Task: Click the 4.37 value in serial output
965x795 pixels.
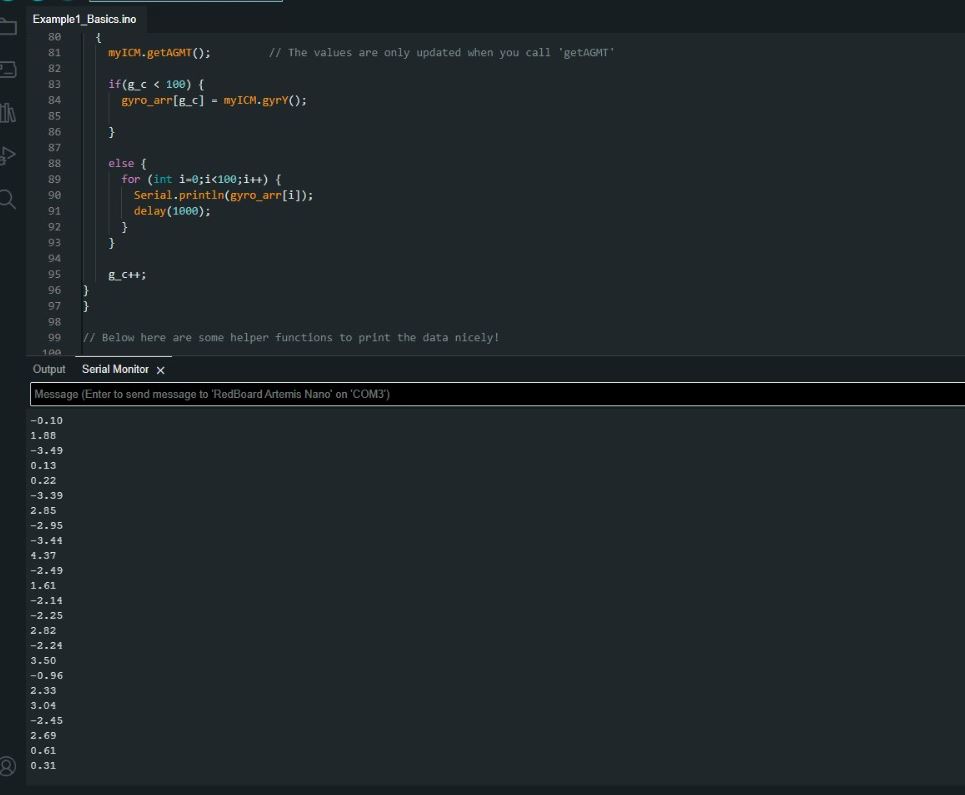Action: click(x=43, y=555)
